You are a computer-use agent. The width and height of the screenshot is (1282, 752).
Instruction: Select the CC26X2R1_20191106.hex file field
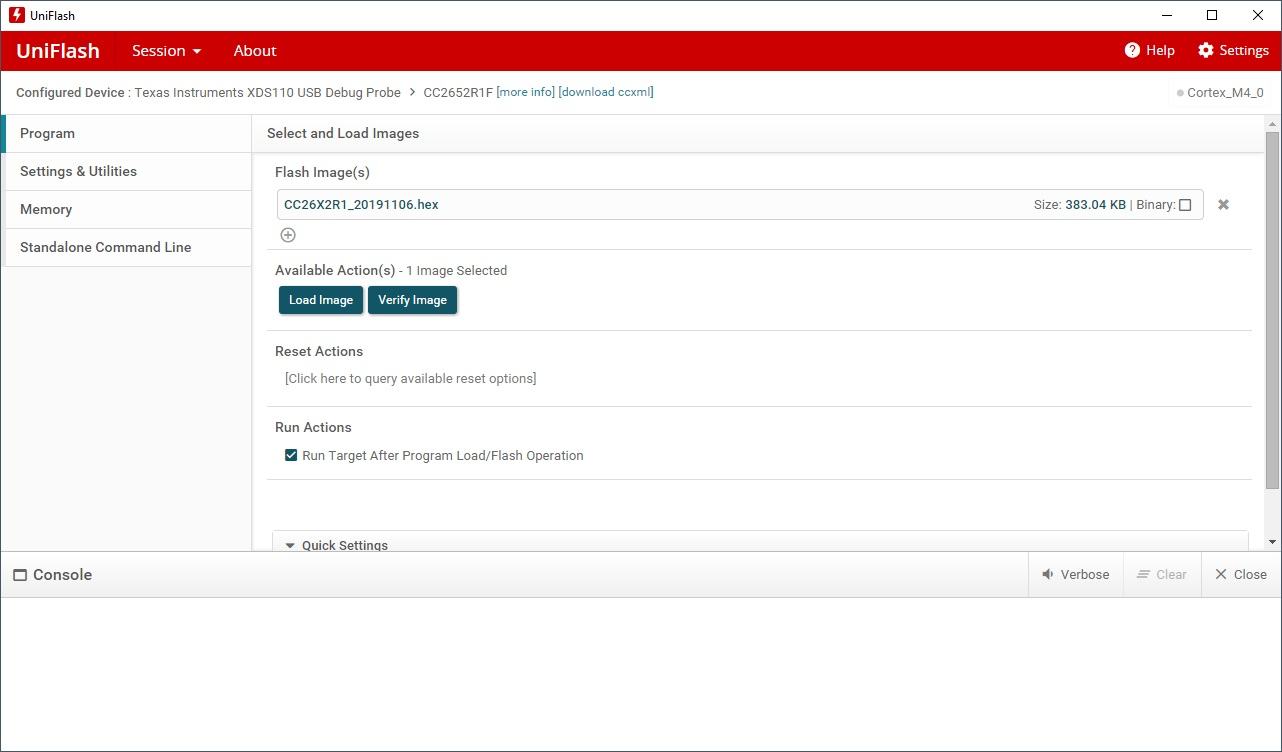[740, 205]
